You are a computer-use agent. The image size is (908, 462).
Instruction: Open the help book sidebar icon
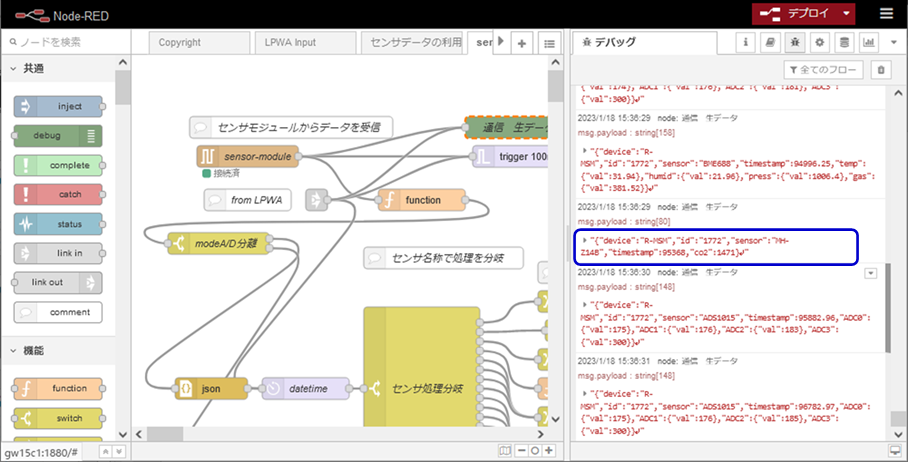(770, 42)
